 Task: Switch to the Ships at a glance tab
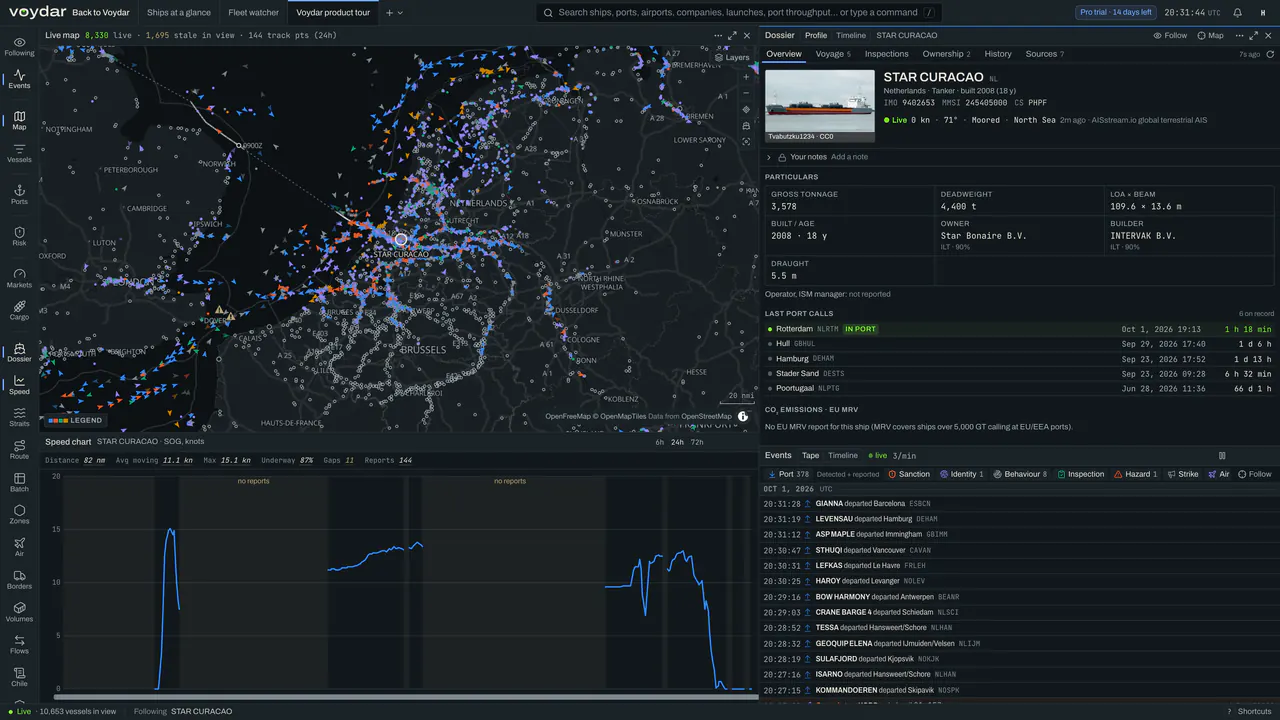[178, 13]
